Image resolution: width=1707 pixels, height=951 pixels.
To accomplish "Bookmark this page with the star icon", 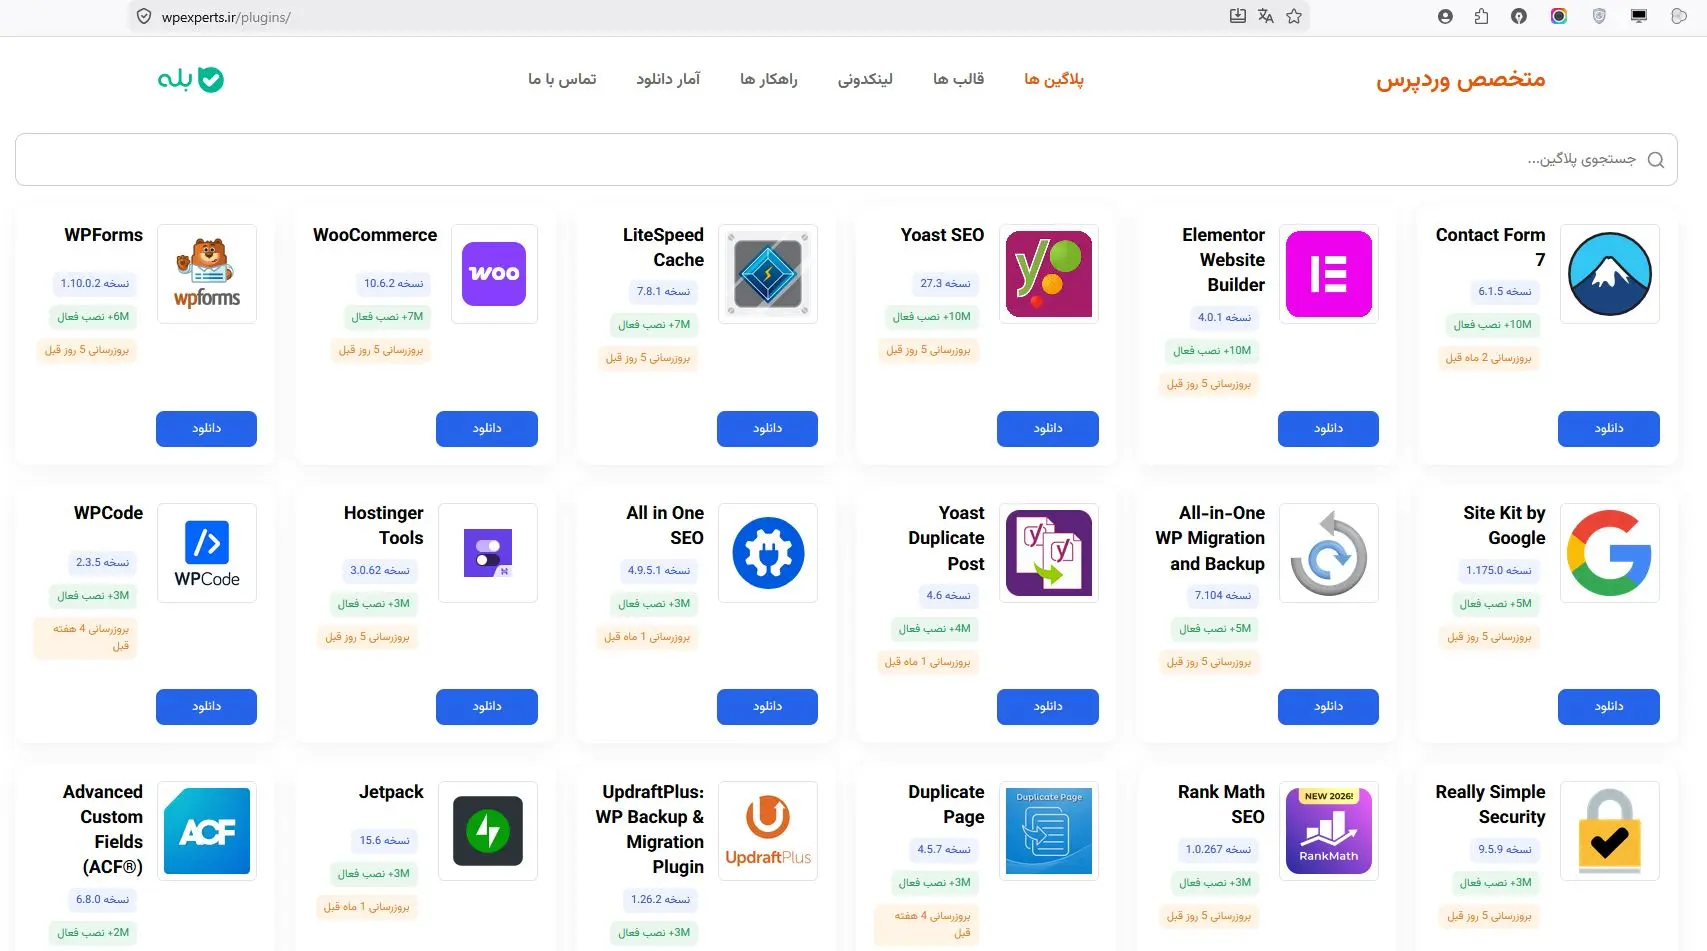I will (1294, 16).
